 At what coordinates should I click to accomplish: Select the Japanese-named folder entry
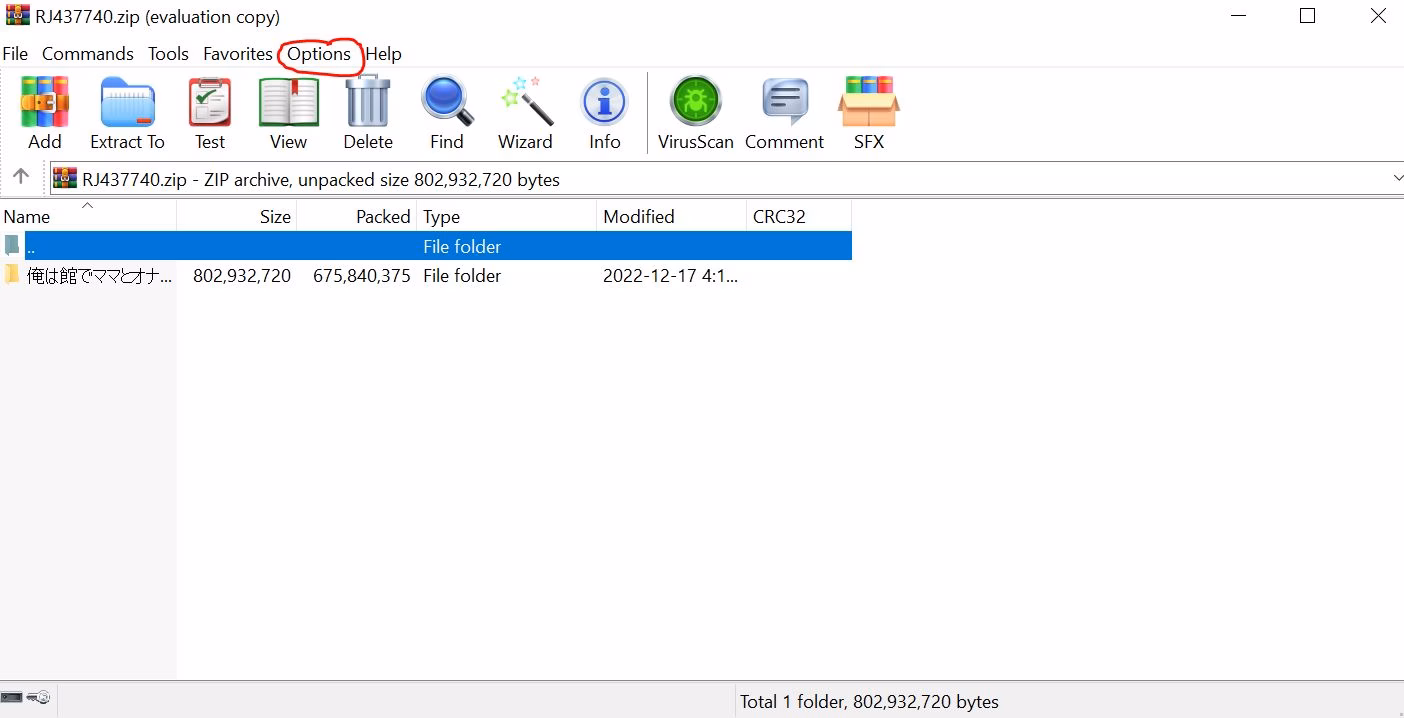(x=98, y=276)
